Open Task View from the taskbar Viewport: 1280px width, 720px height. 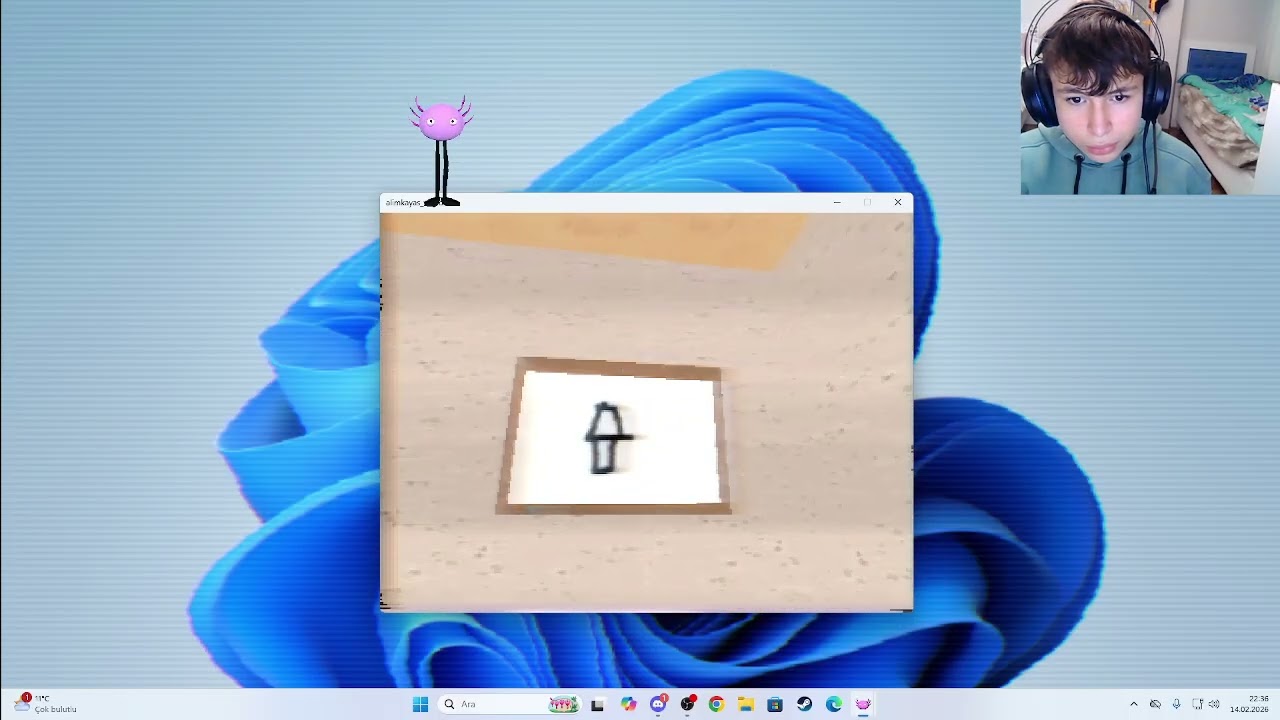tap(598, 704)
